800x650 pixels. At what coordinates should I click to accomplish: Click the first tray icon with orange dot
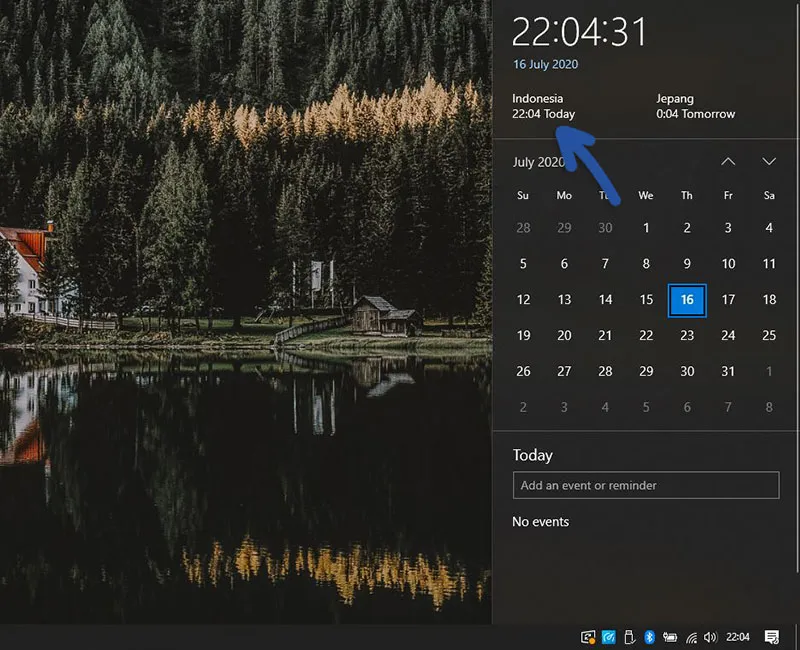588,637
